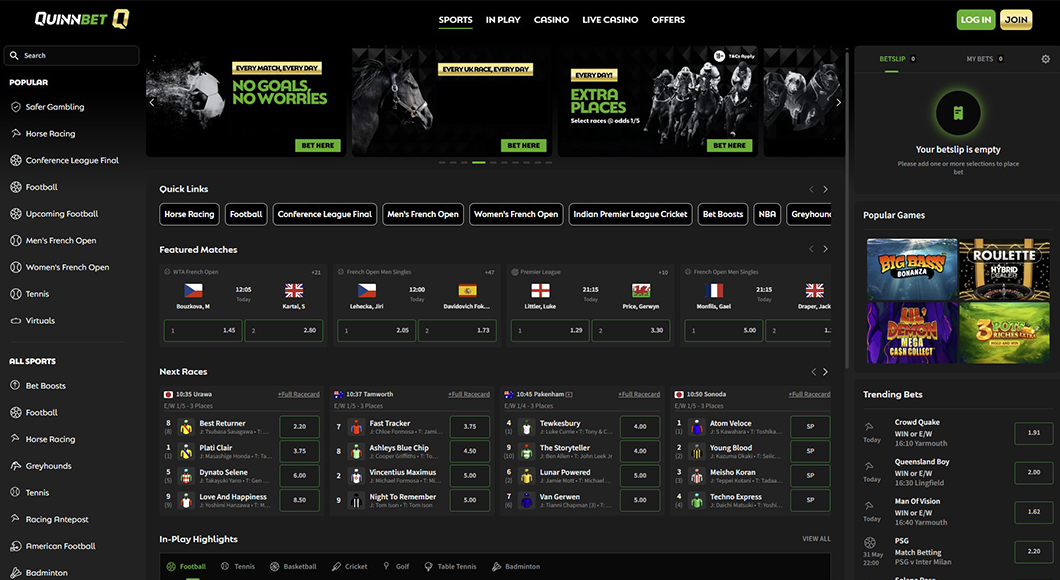Viewport: 1060px width, 580px height.
Task: Pick Bouzkova, M at odds 1.45
Action: pyautogui.click(x=202, y=331)
